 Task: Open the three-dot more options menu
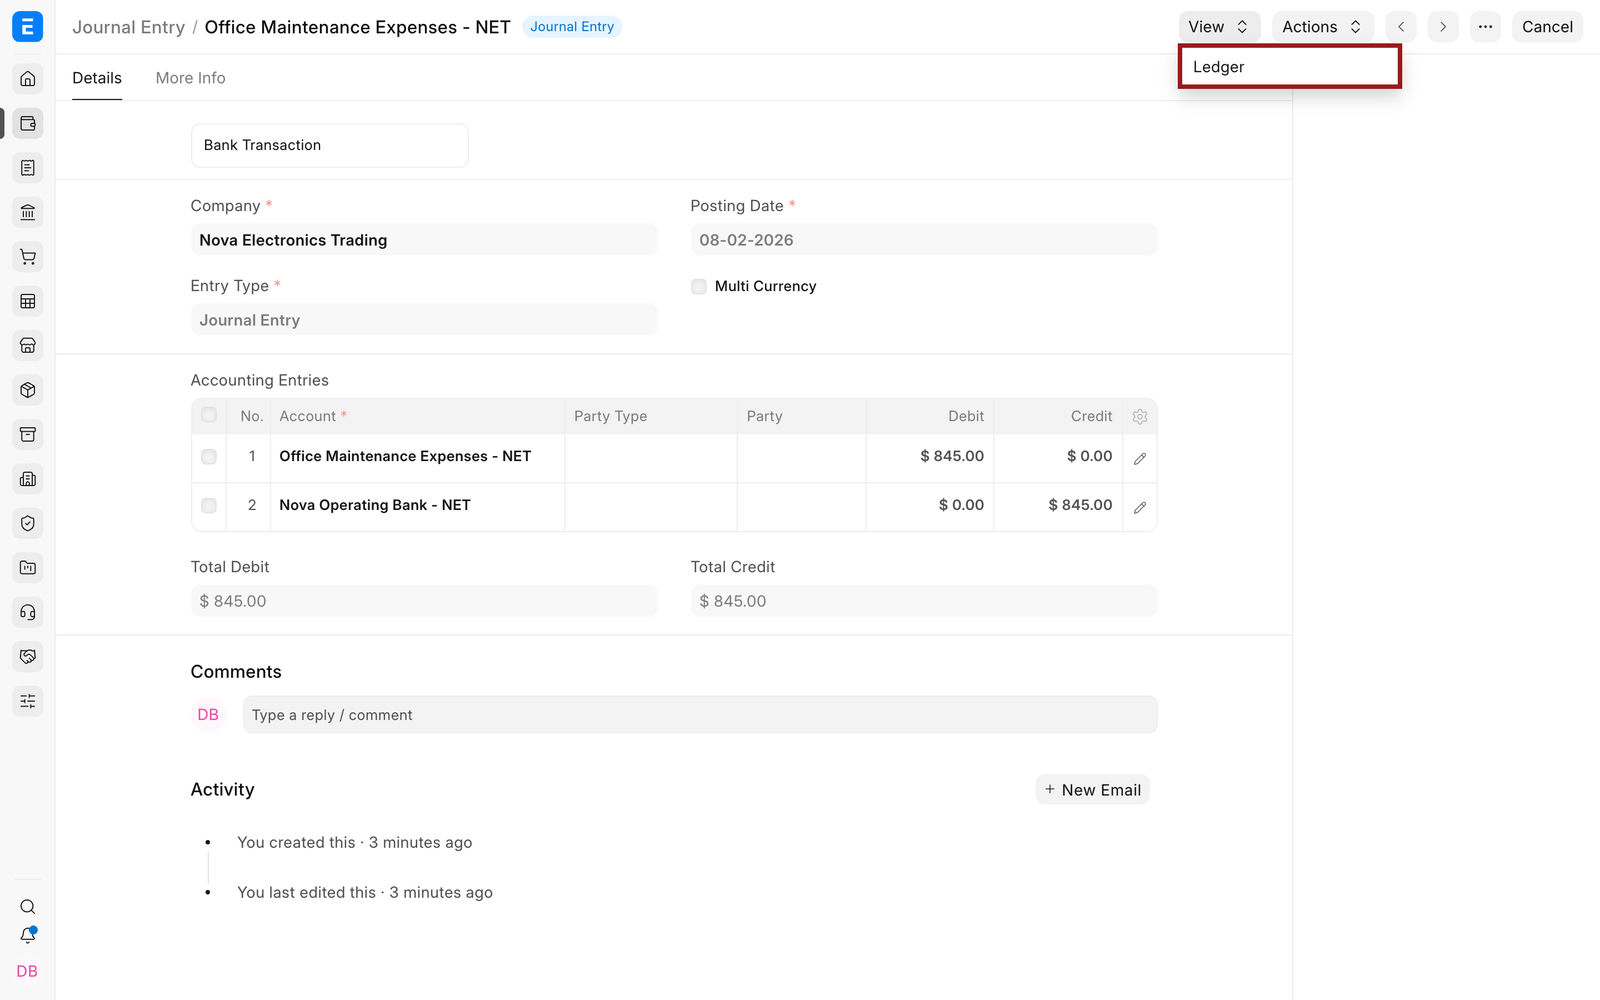click(1485, 27)
